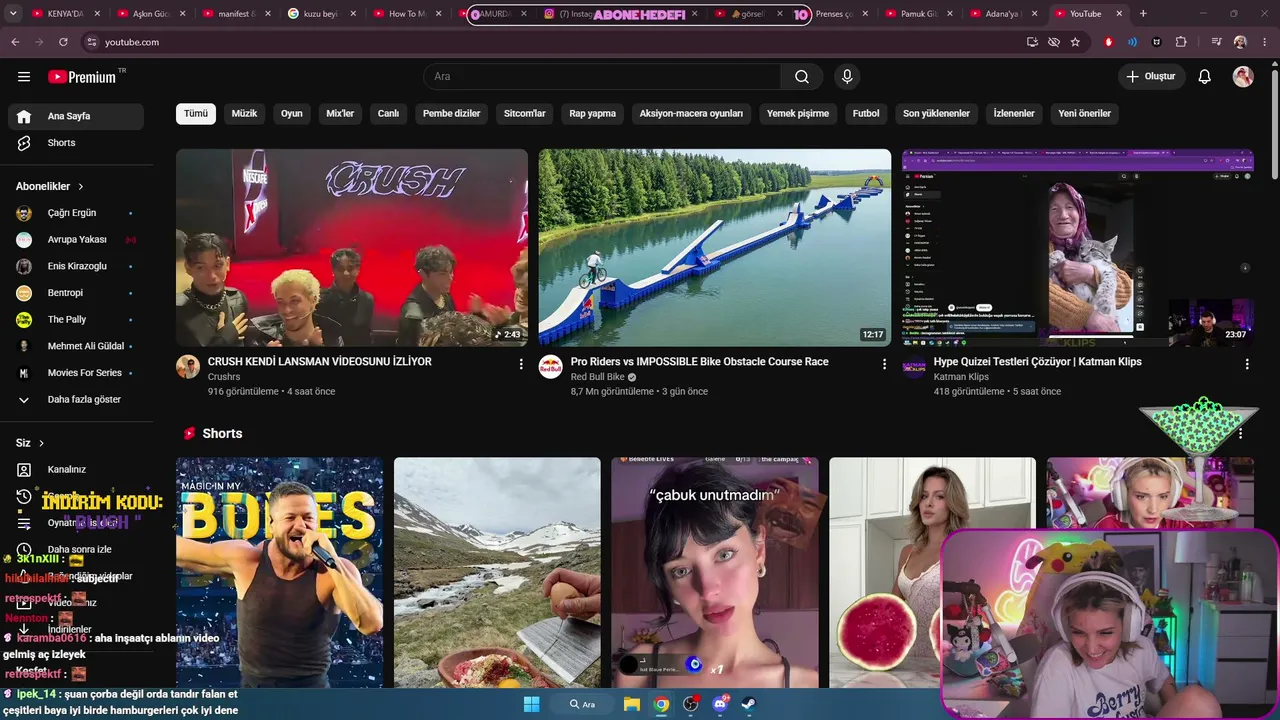Image resolution: width=1280 pixels, height=720 pixels.
Task: Open the Windows taskbar Ara search
Action: click(582, 704)
